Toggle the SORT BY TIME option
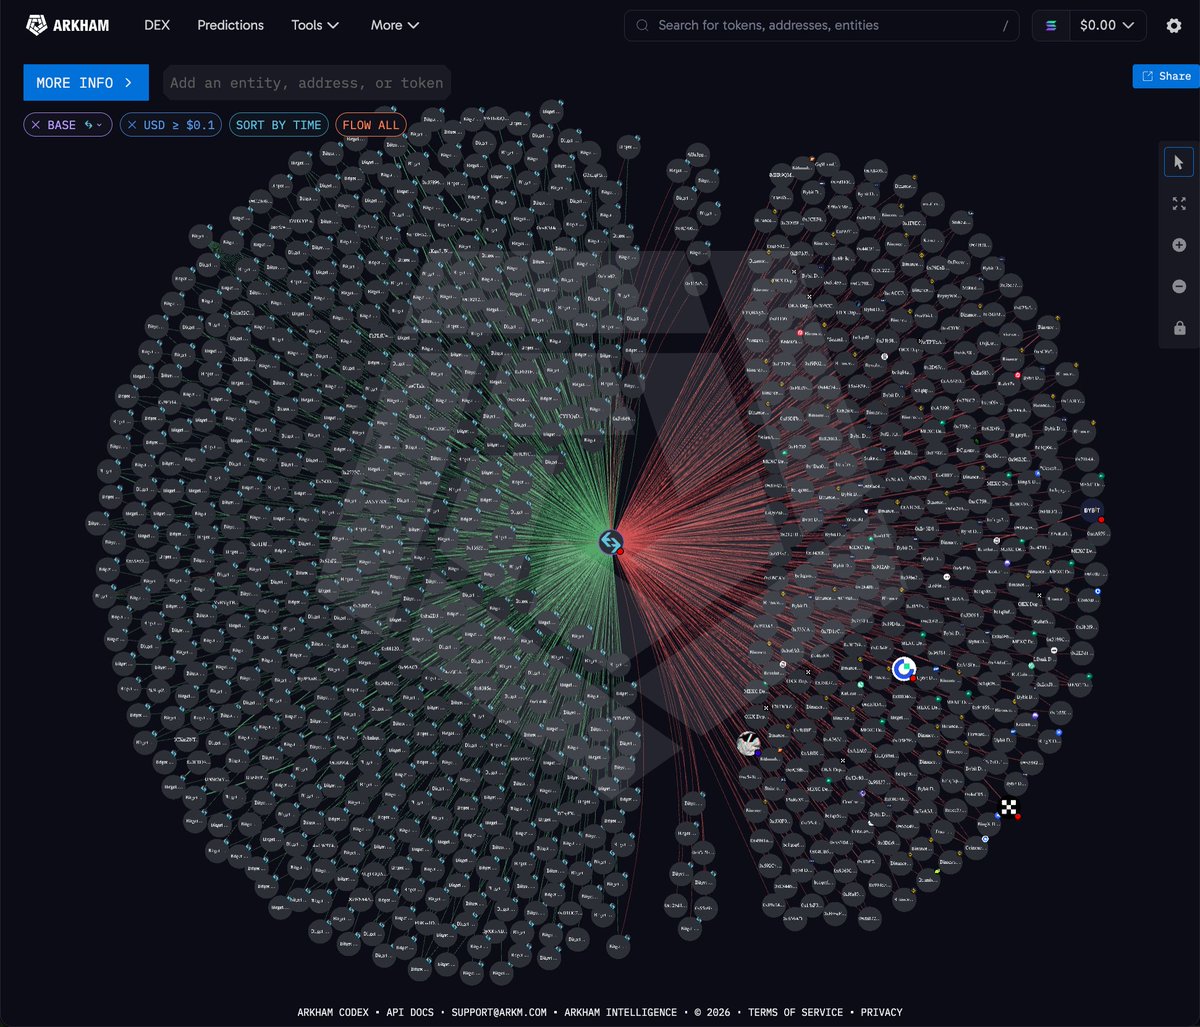The image size is (1200, 1027). [x=279, y=125]
